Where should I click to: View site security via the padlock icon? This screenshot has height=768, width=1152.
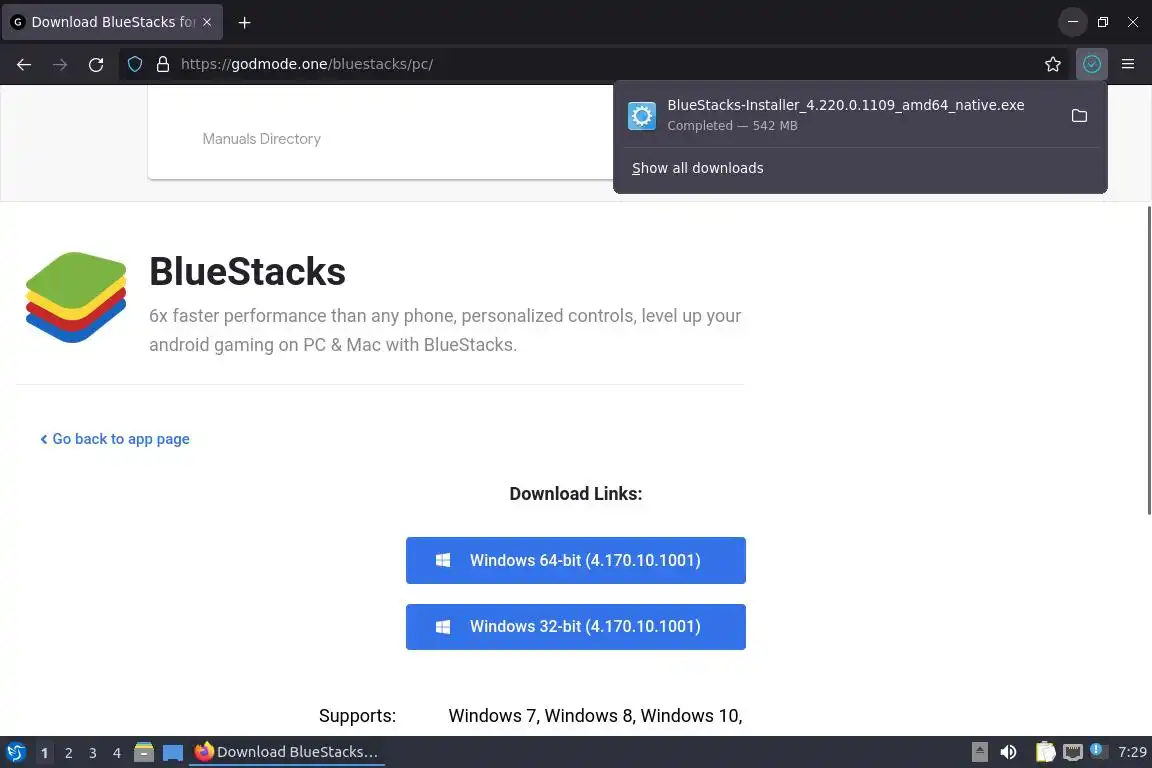(163, 65)
